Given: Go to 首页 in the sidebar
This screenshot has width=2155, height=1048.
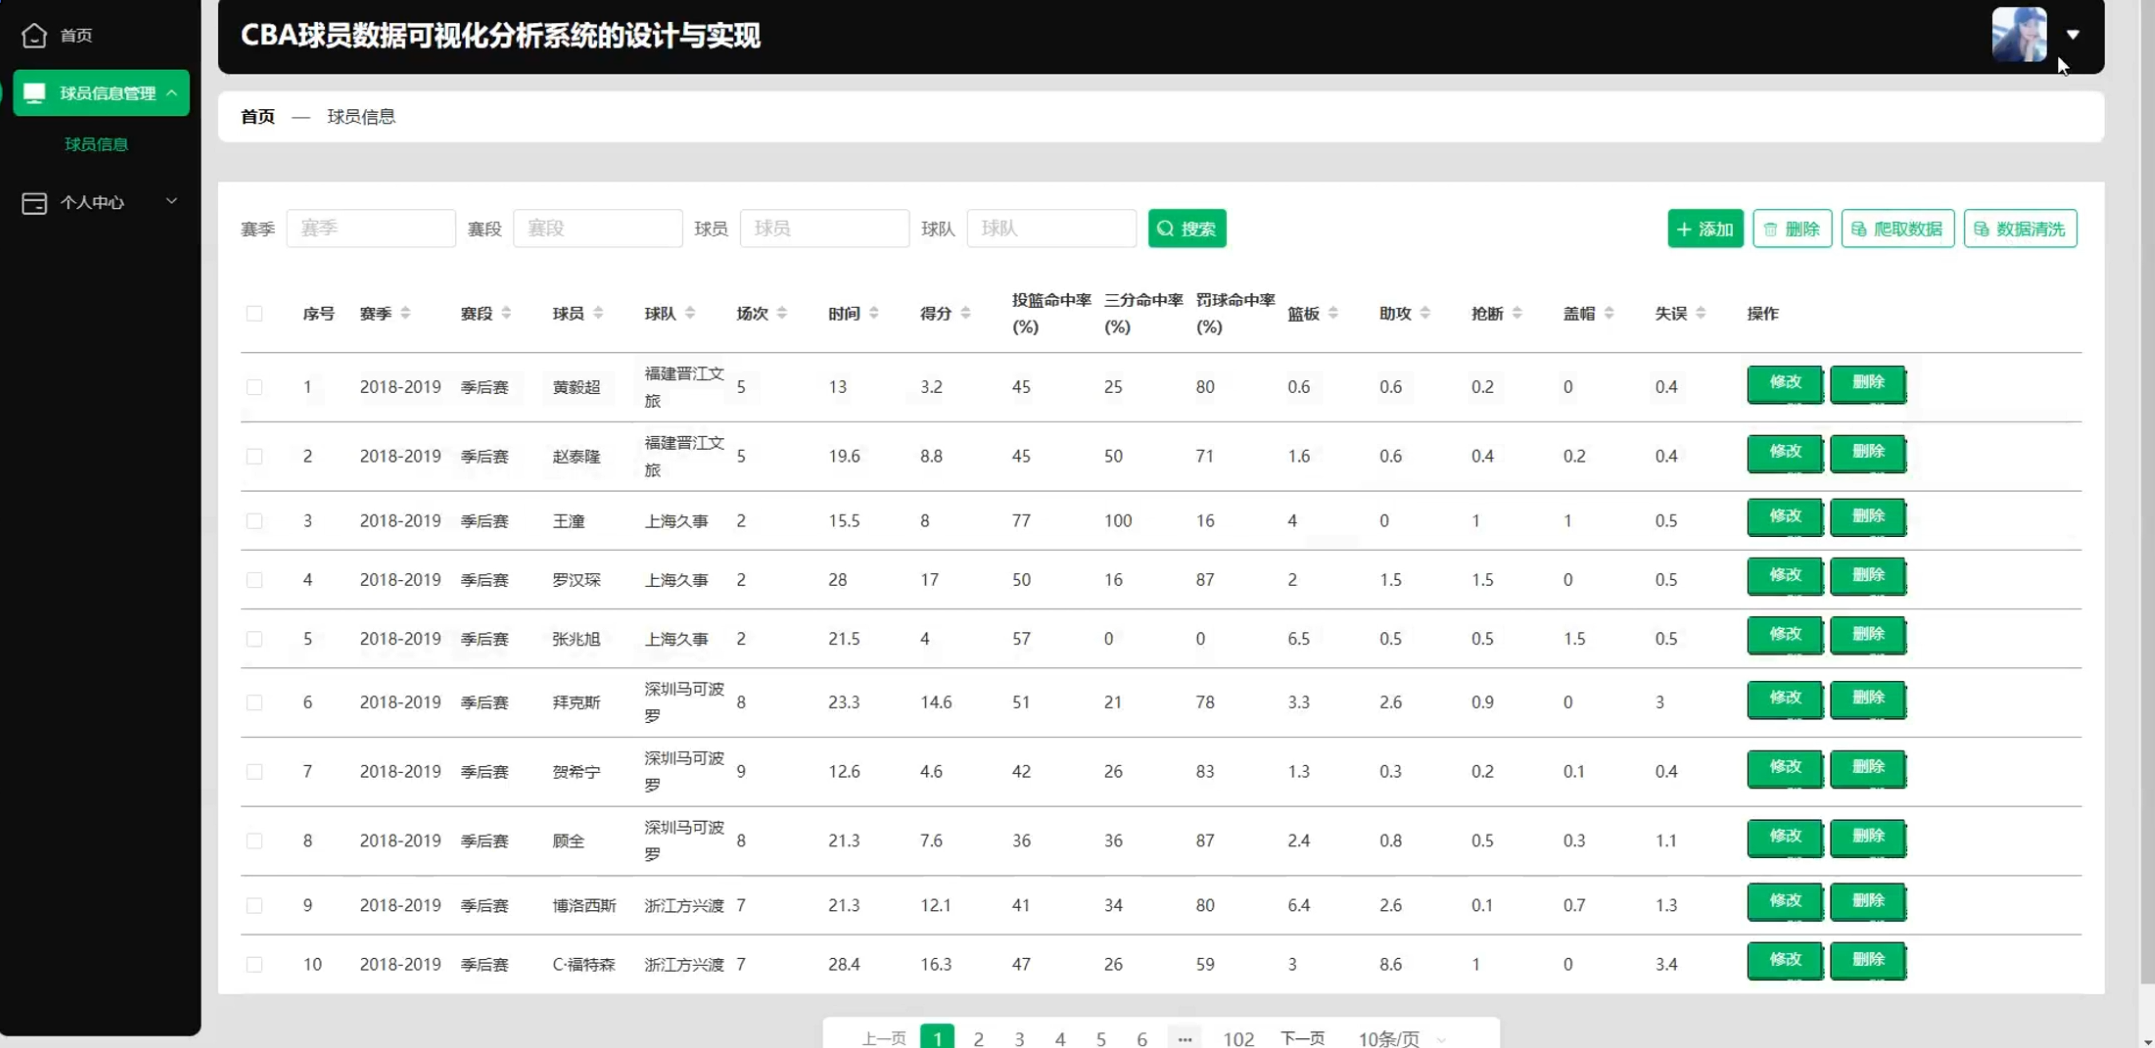Looking at the screenshot, I should coord(77,35).
